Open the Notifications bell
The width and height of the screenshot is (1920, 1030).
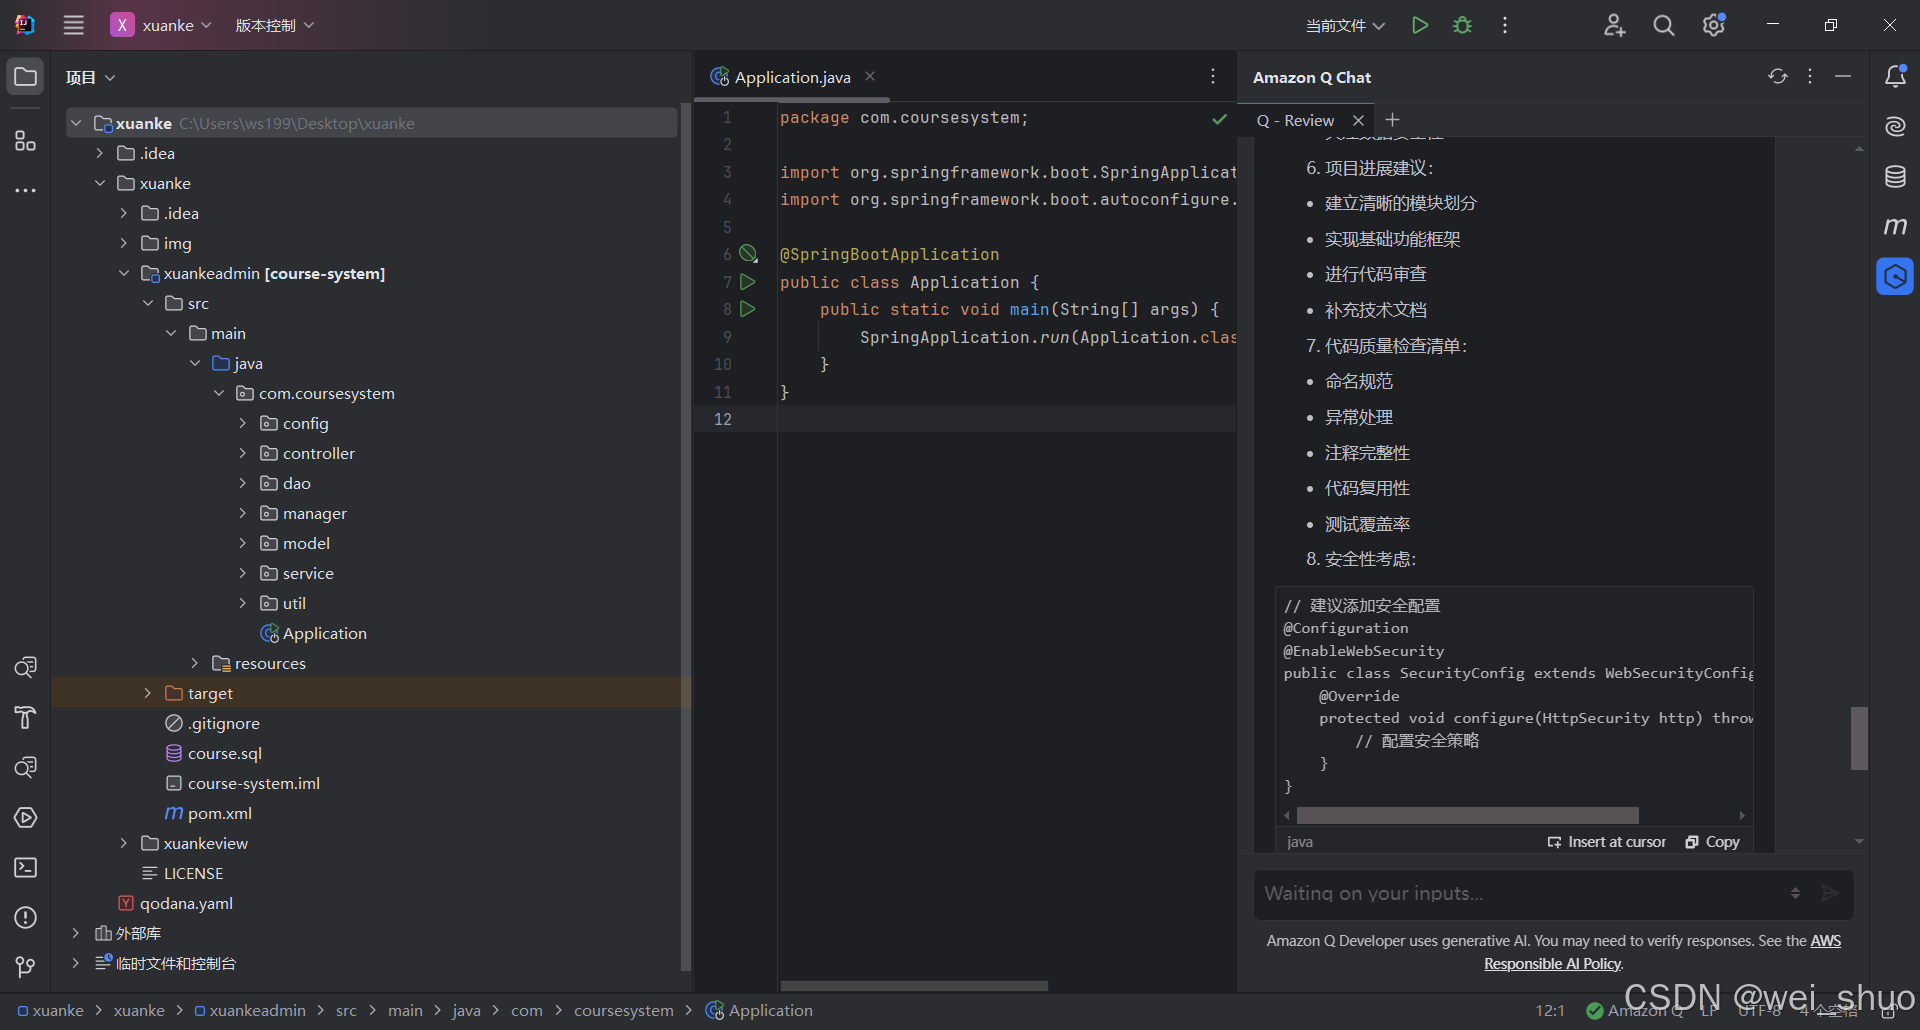click(1895, 77)
